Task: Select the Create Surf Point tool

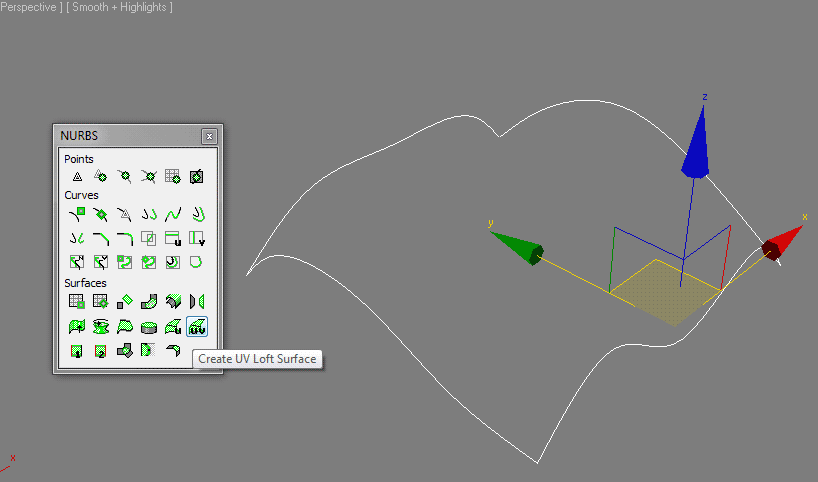Action: coord(173,177)
